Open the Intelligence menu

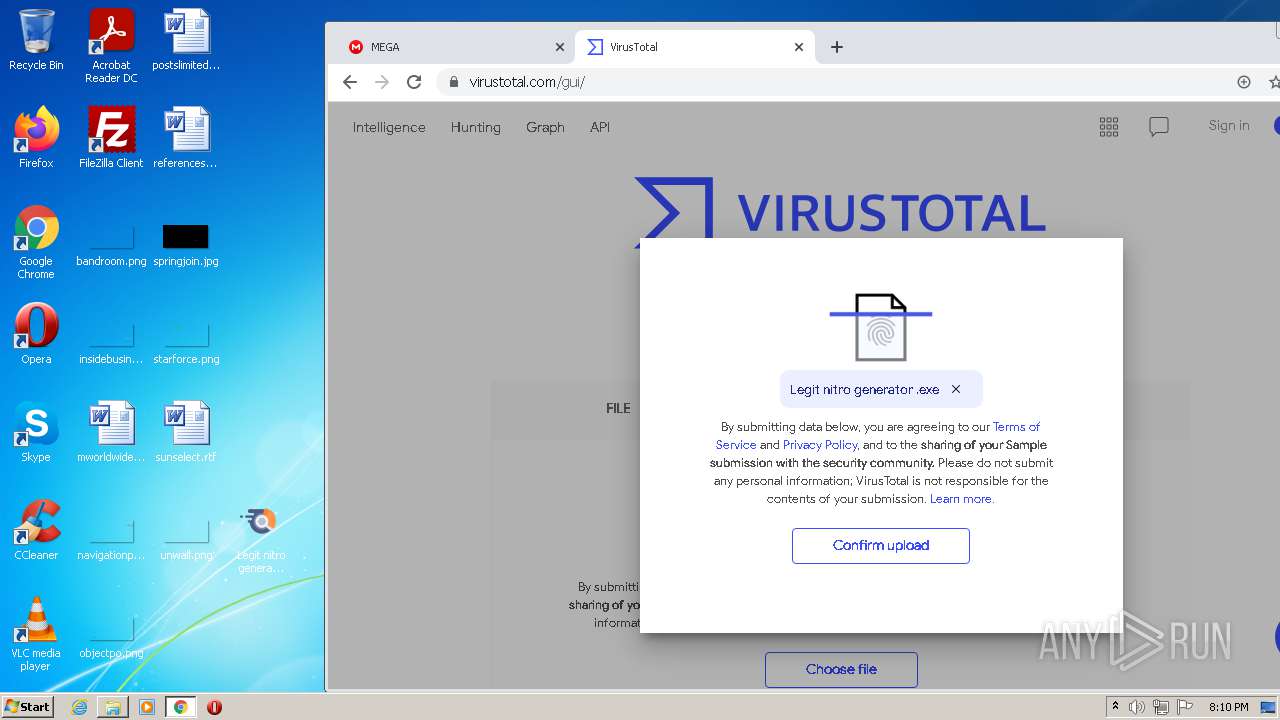click(389, 127)
